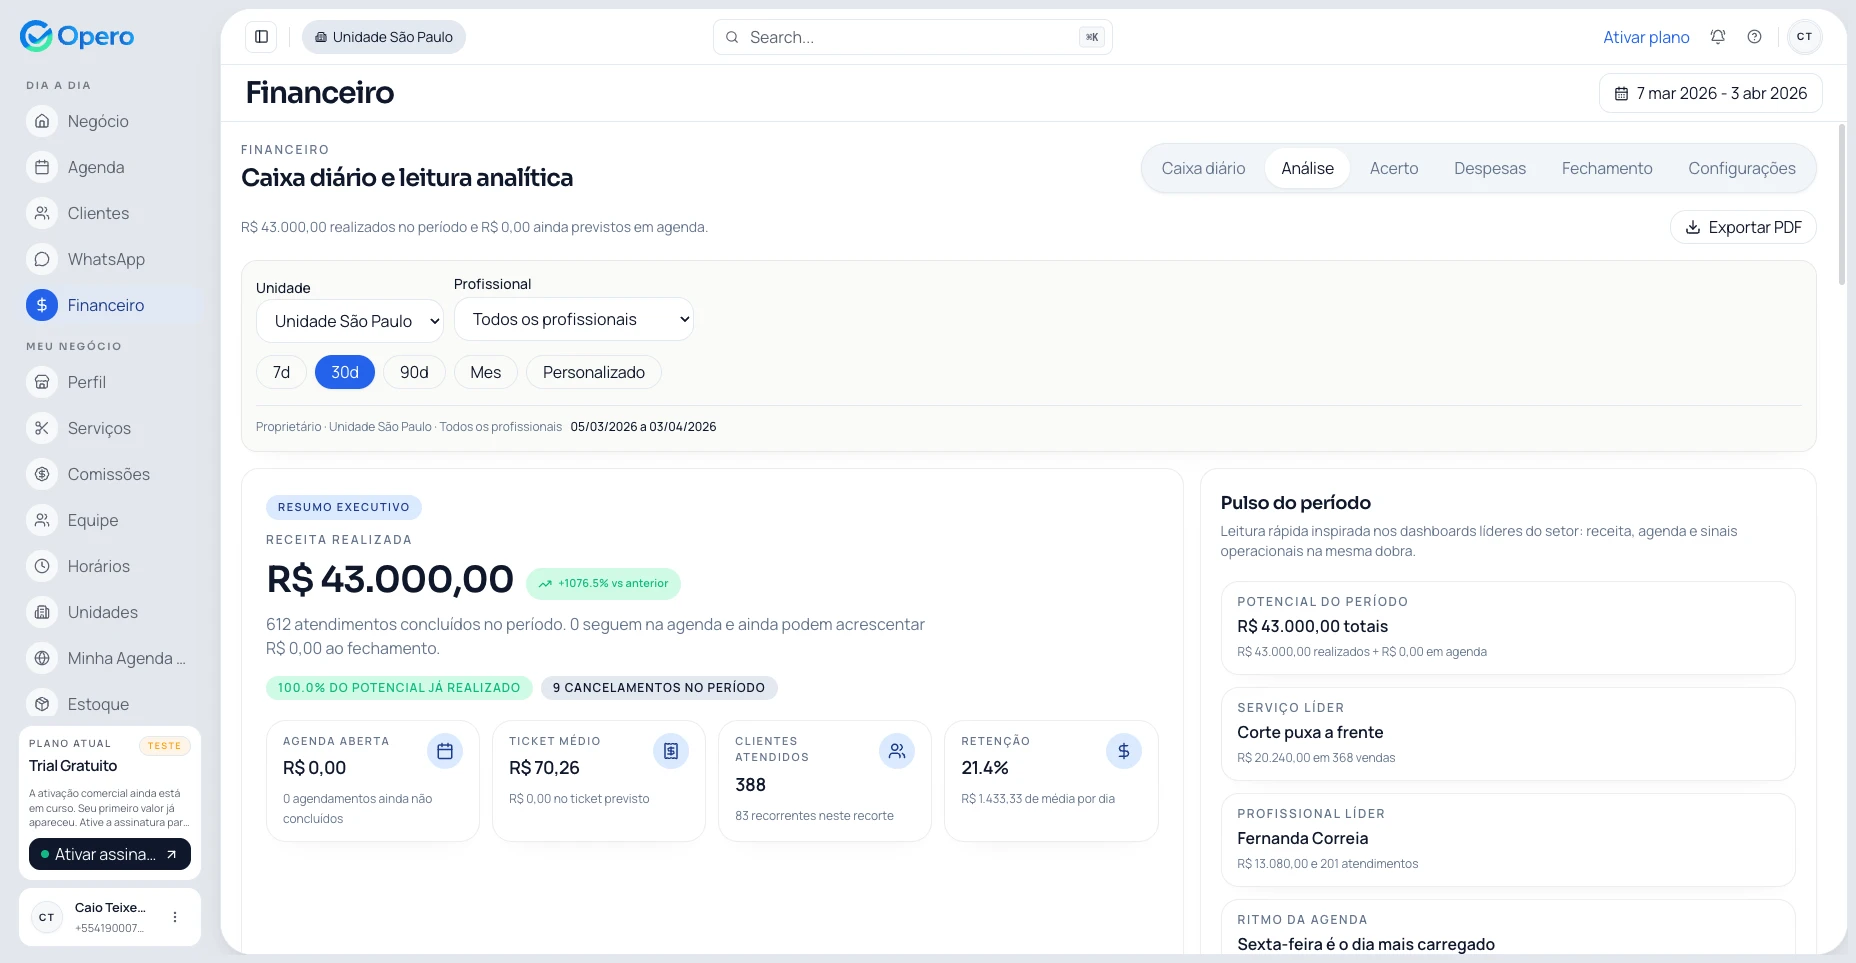Screen dimensions: 1856x963
Task: Open the date range picker 7 mar - 3 abr
Action: [x=1710, y=93]
